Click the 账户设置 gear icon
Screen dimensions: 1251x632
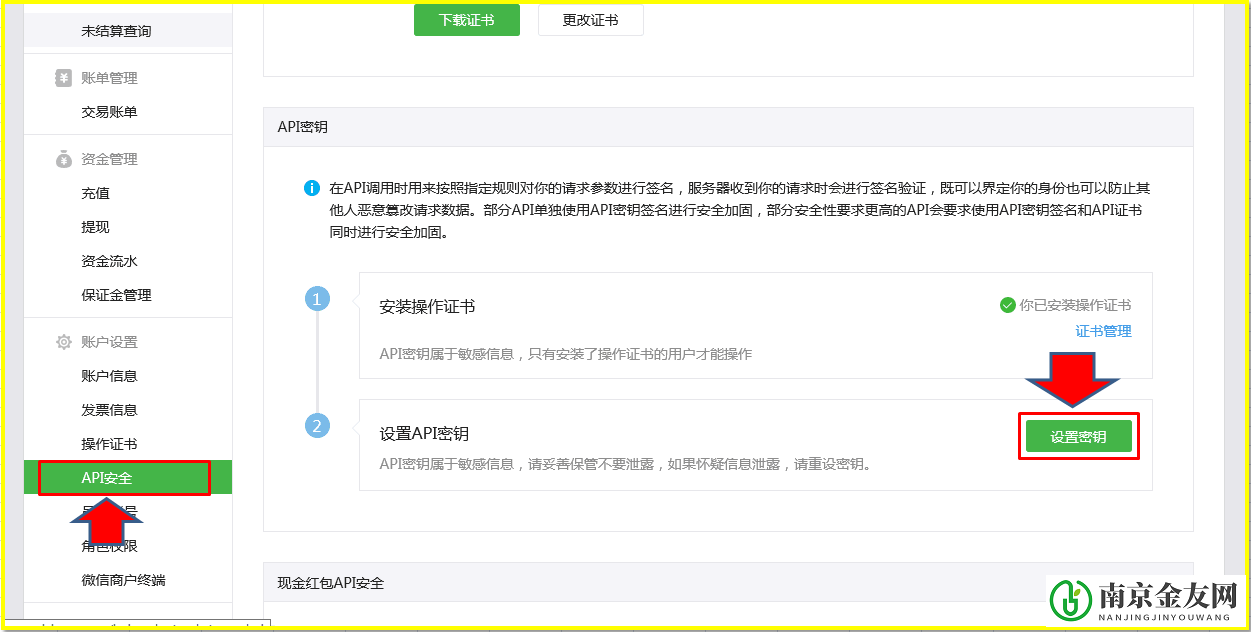tap(62, 341)
